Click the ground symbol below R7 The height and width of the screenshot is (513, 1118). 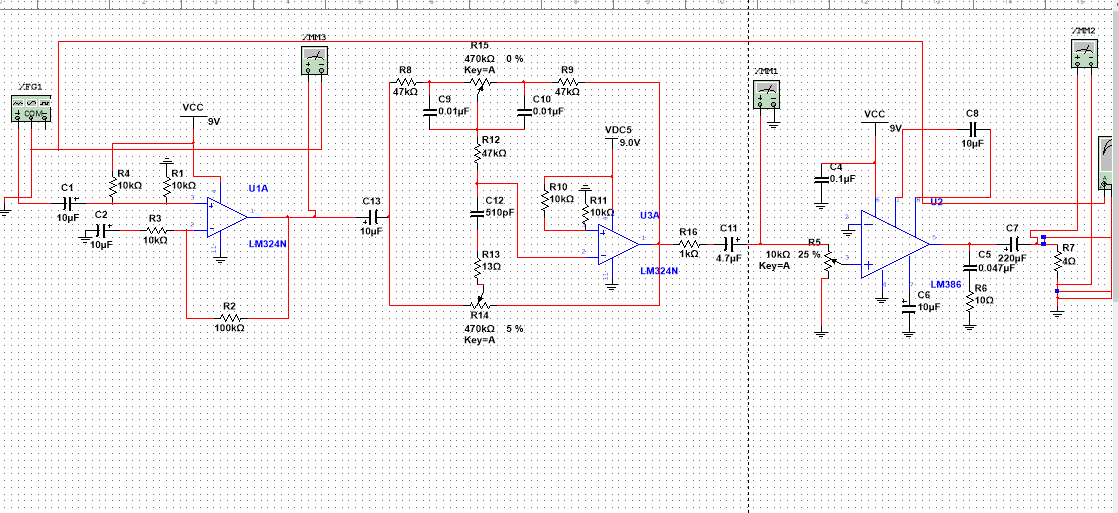(1057, 313)
